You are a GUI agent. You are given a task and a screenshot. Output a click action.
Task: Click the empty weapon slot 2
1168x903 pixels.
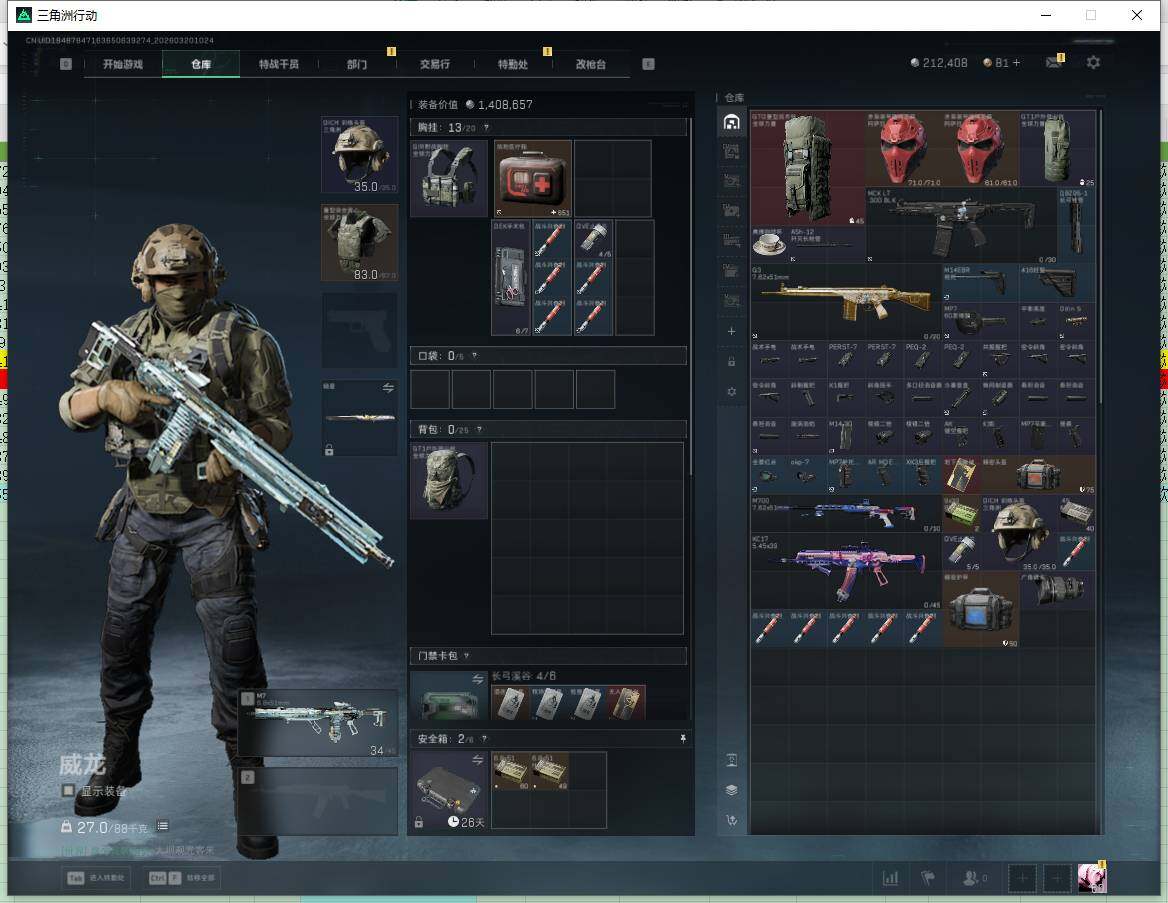coord(319,801)
